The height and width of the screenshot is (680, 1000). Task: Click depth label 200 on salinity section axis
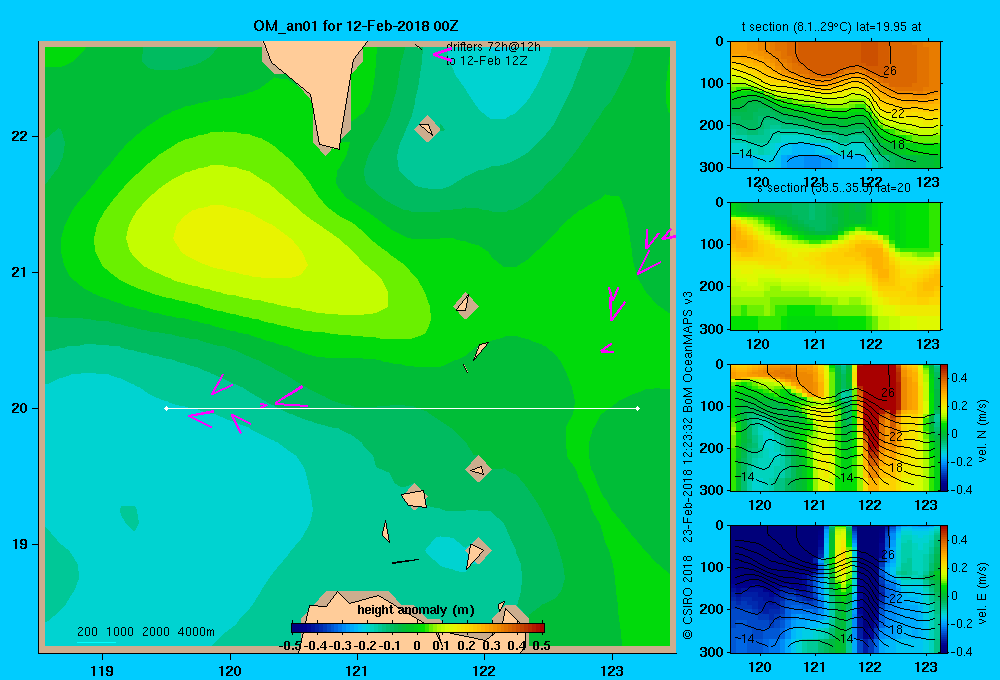(x=711, y=286)
